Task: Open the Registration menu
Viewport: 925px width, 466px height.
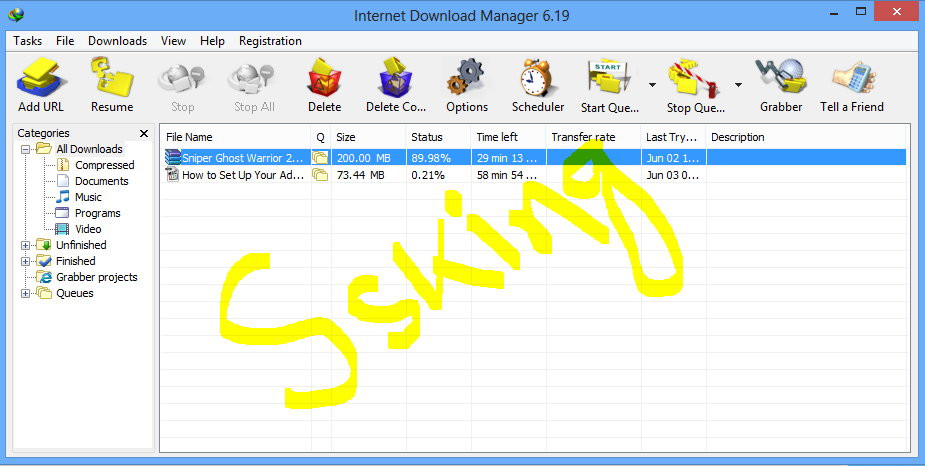Action: point(270,41)
